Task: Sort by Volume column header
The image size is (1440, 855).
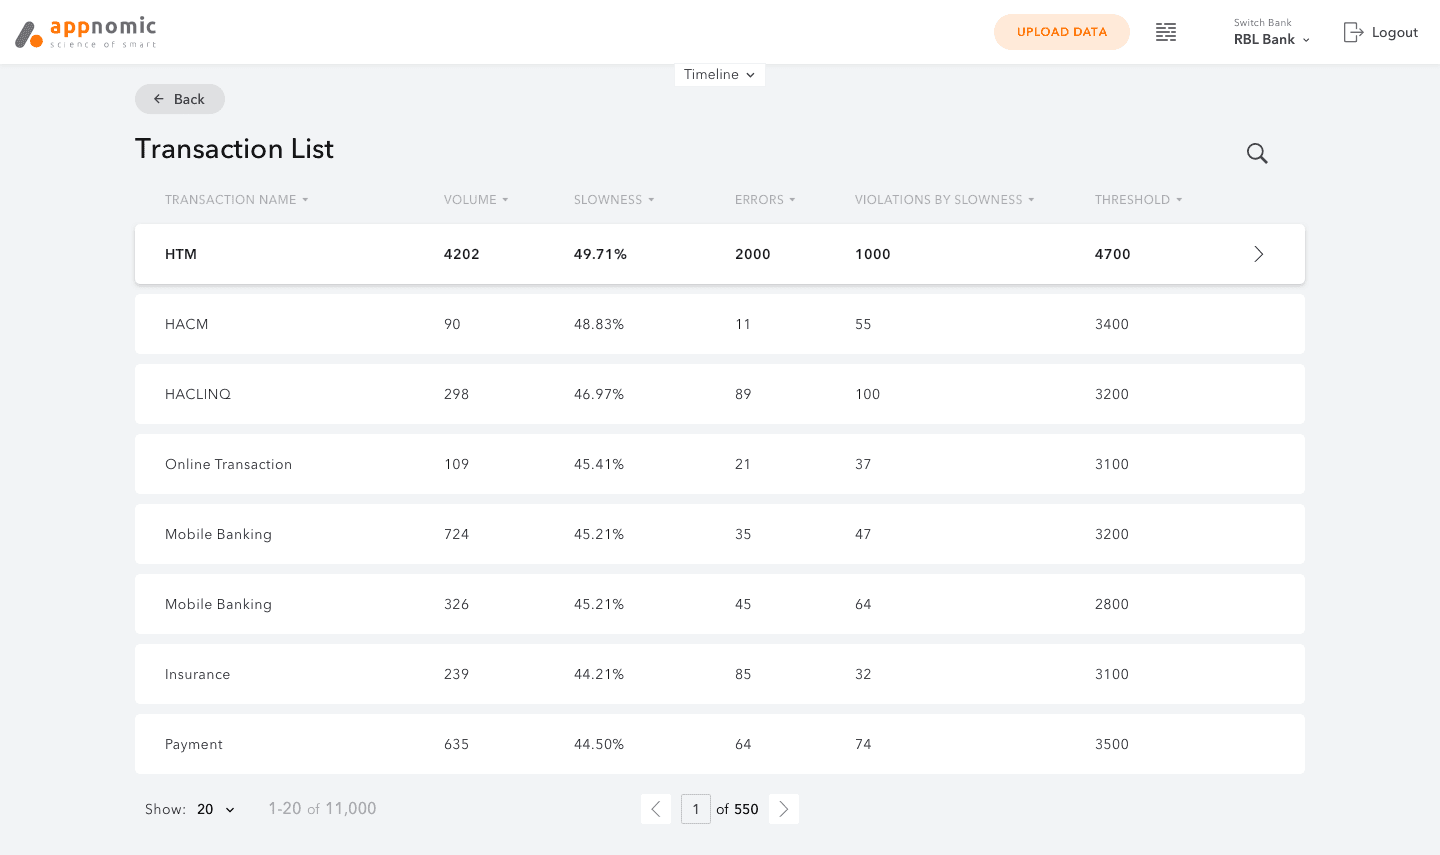Action: coord(476,200)
